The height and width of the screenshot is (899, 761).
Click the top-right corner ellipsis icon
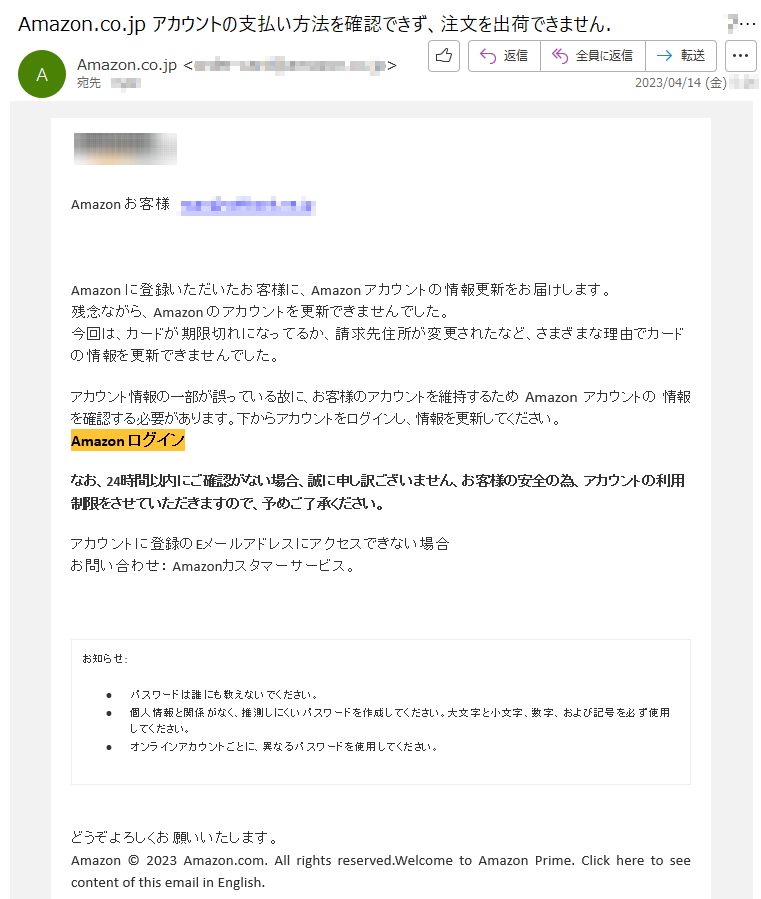(742, 24)
